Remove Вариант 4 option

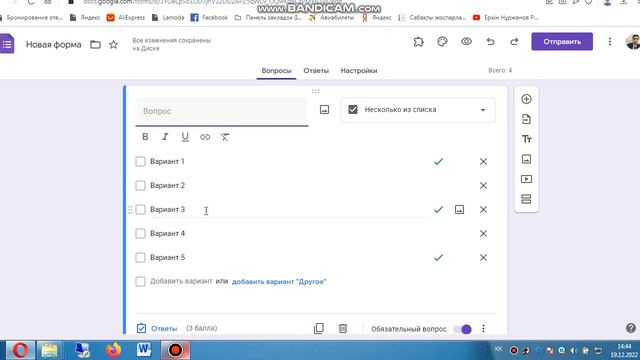coord(483,233)
